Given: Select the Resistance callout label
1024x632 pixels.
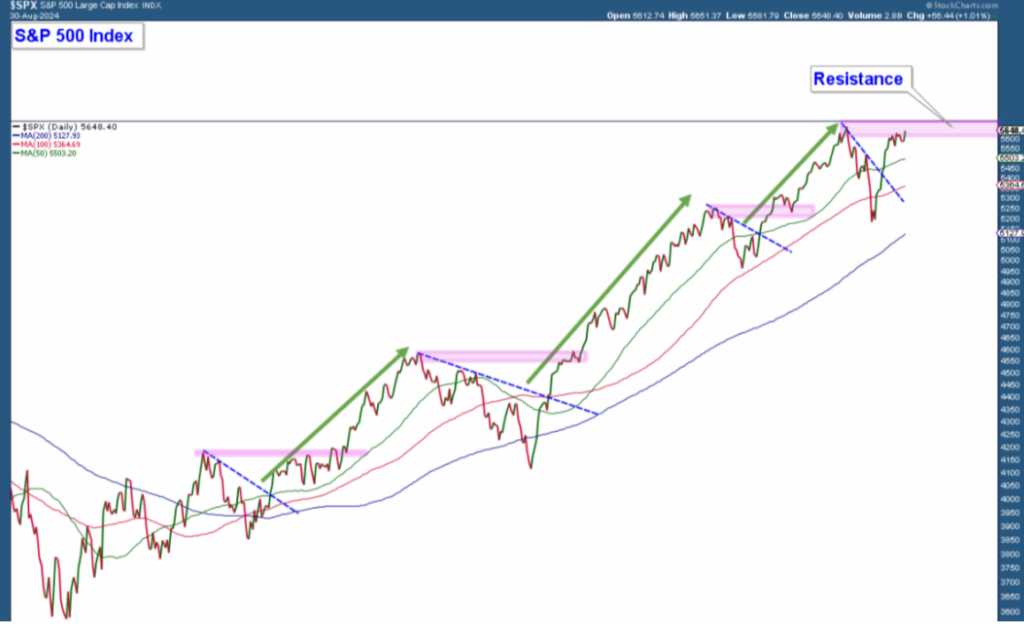Looking at the screenshot, I should (x=858, y=79).
